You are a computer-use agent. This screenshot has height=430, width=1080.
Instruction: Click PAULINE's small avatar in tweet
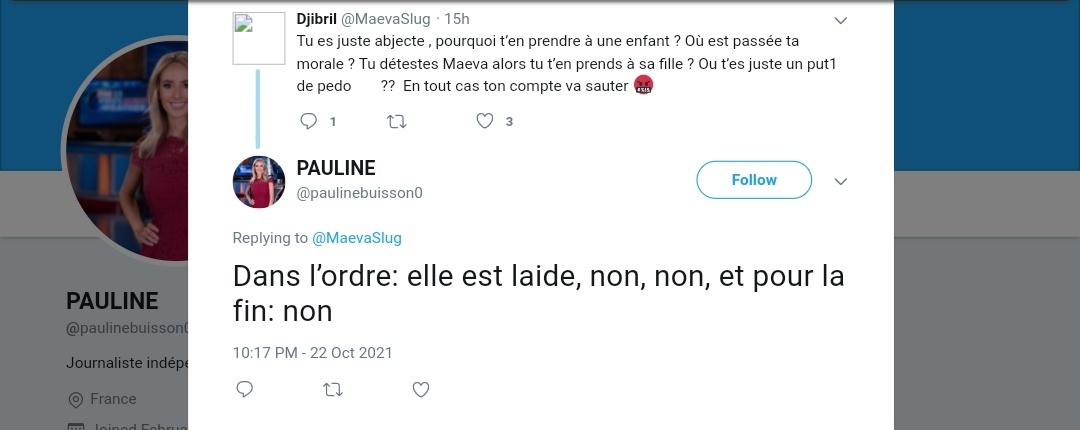point(259,182)
